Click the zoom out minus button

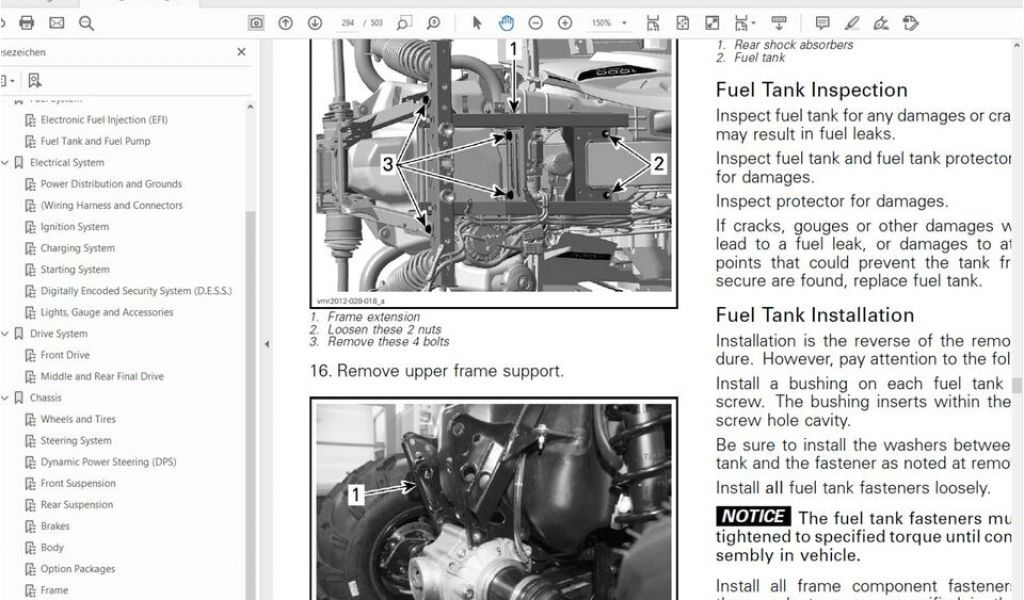click(x=536, y=23)
